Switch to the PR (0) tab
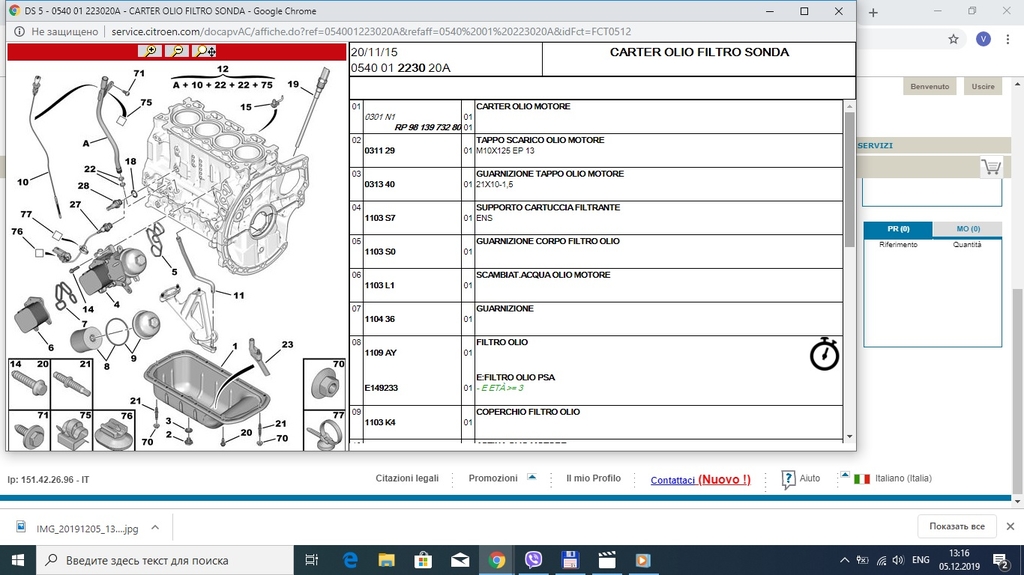The height and width of the screenshot is (575, 1024). (x=898, y=229)
